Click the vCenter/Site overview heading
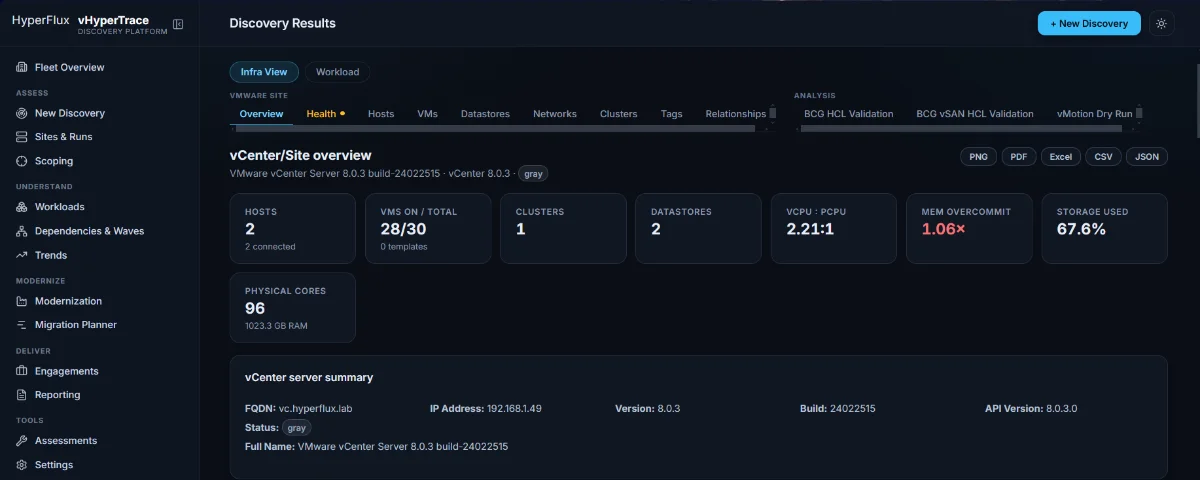1200x480 pixels. 300,155
